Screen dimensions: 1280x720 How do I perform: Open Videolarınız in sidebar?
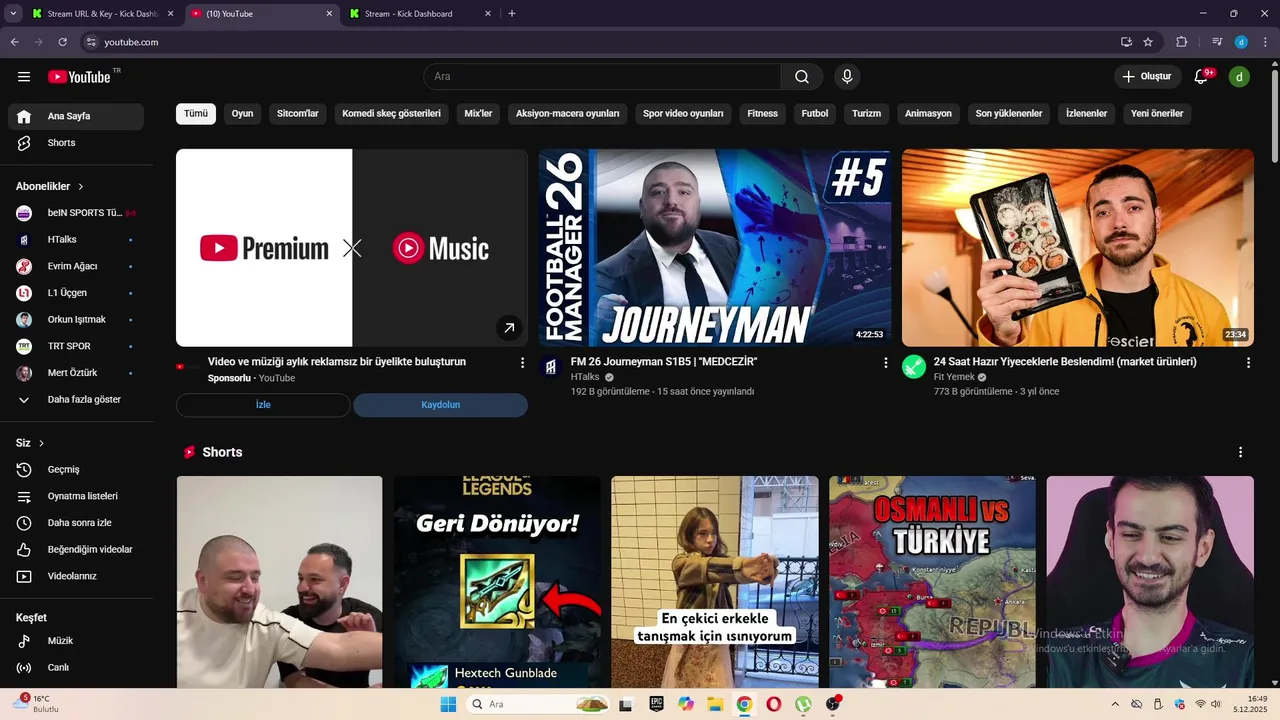[x=76, y=577]
